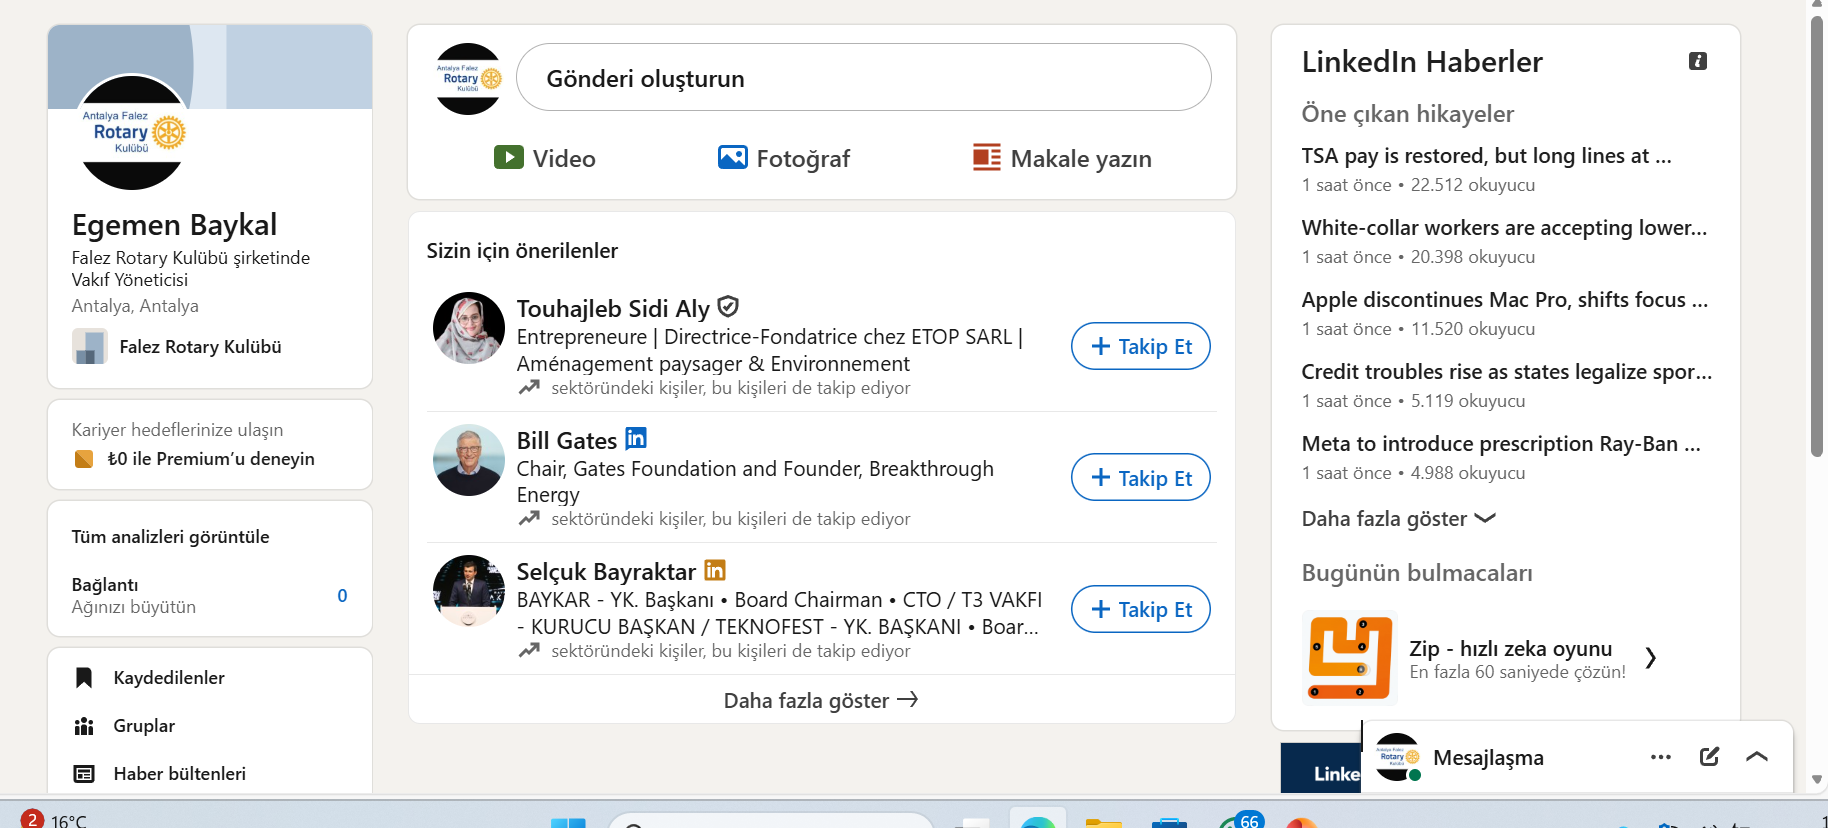Open TSA pay is restored news story
This screenshot has width=1828, height=828.
(1485, 156)
